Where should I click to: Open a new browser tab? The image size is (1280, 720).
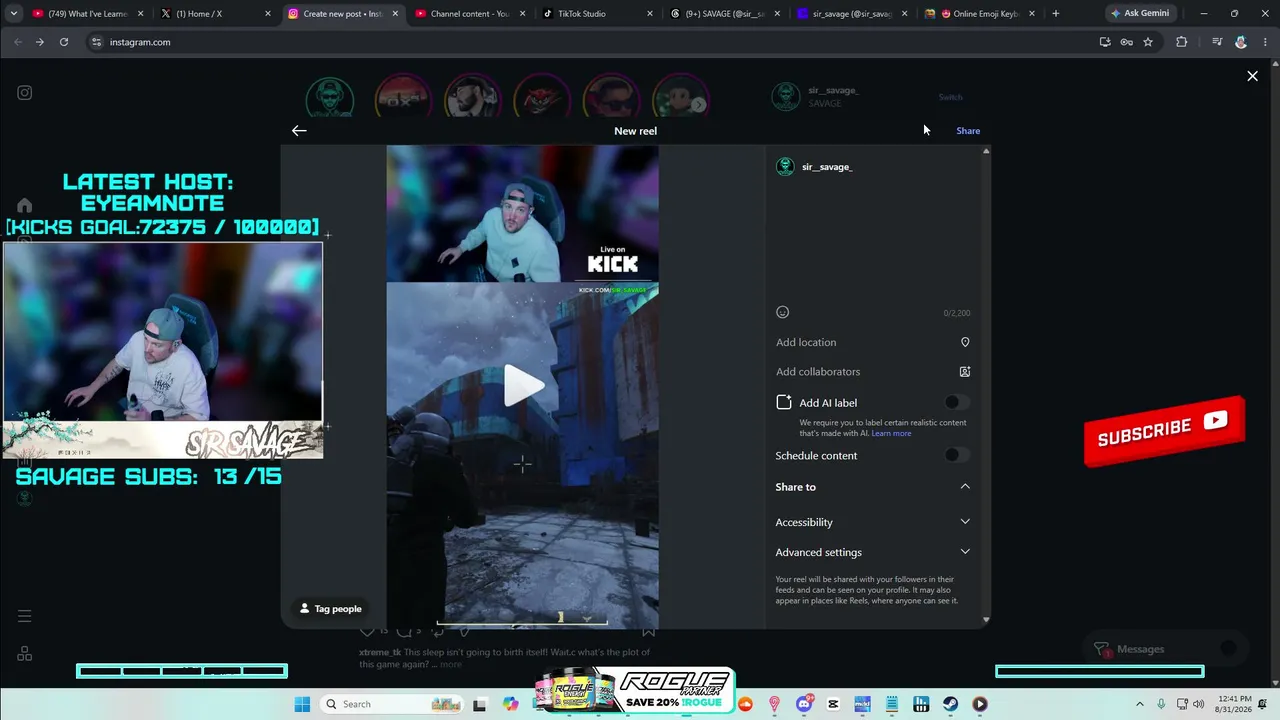pos(1055,14)
